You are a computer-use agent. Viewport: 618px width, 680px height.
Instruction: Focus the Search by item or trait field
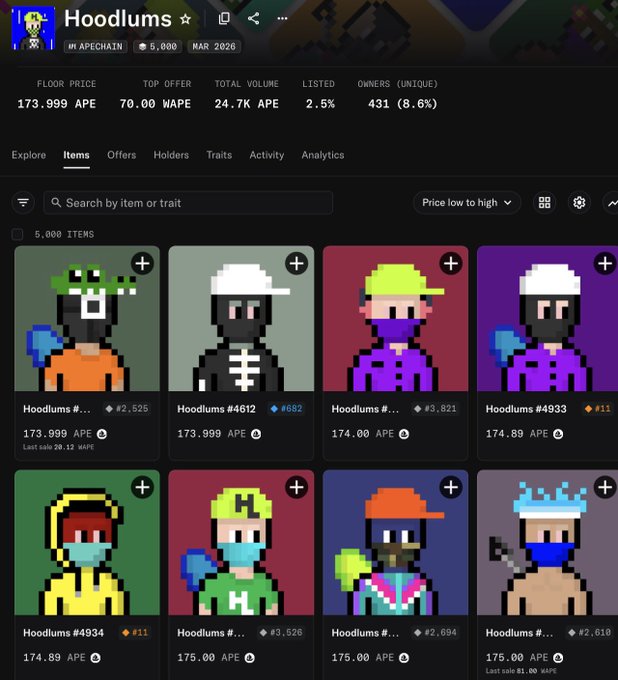[x=188, y=203]
